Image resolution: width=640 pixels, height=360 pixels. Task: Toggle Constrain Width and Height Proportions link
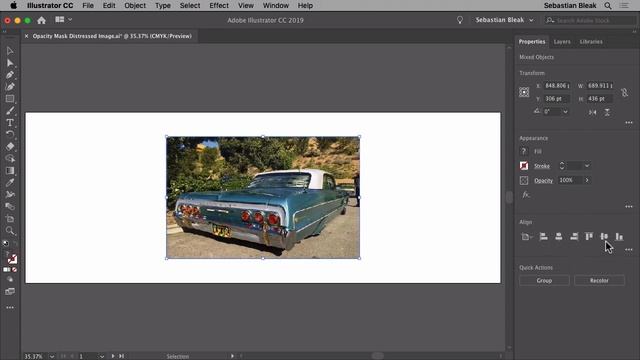tap(624, 93)
